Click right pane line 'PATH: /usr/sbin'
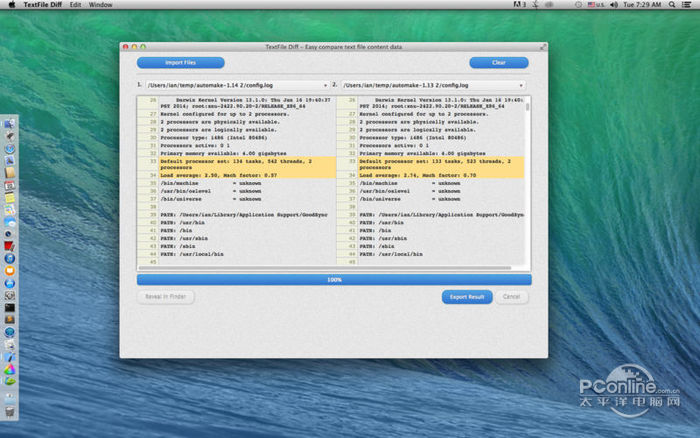 [x=383, y=238]
